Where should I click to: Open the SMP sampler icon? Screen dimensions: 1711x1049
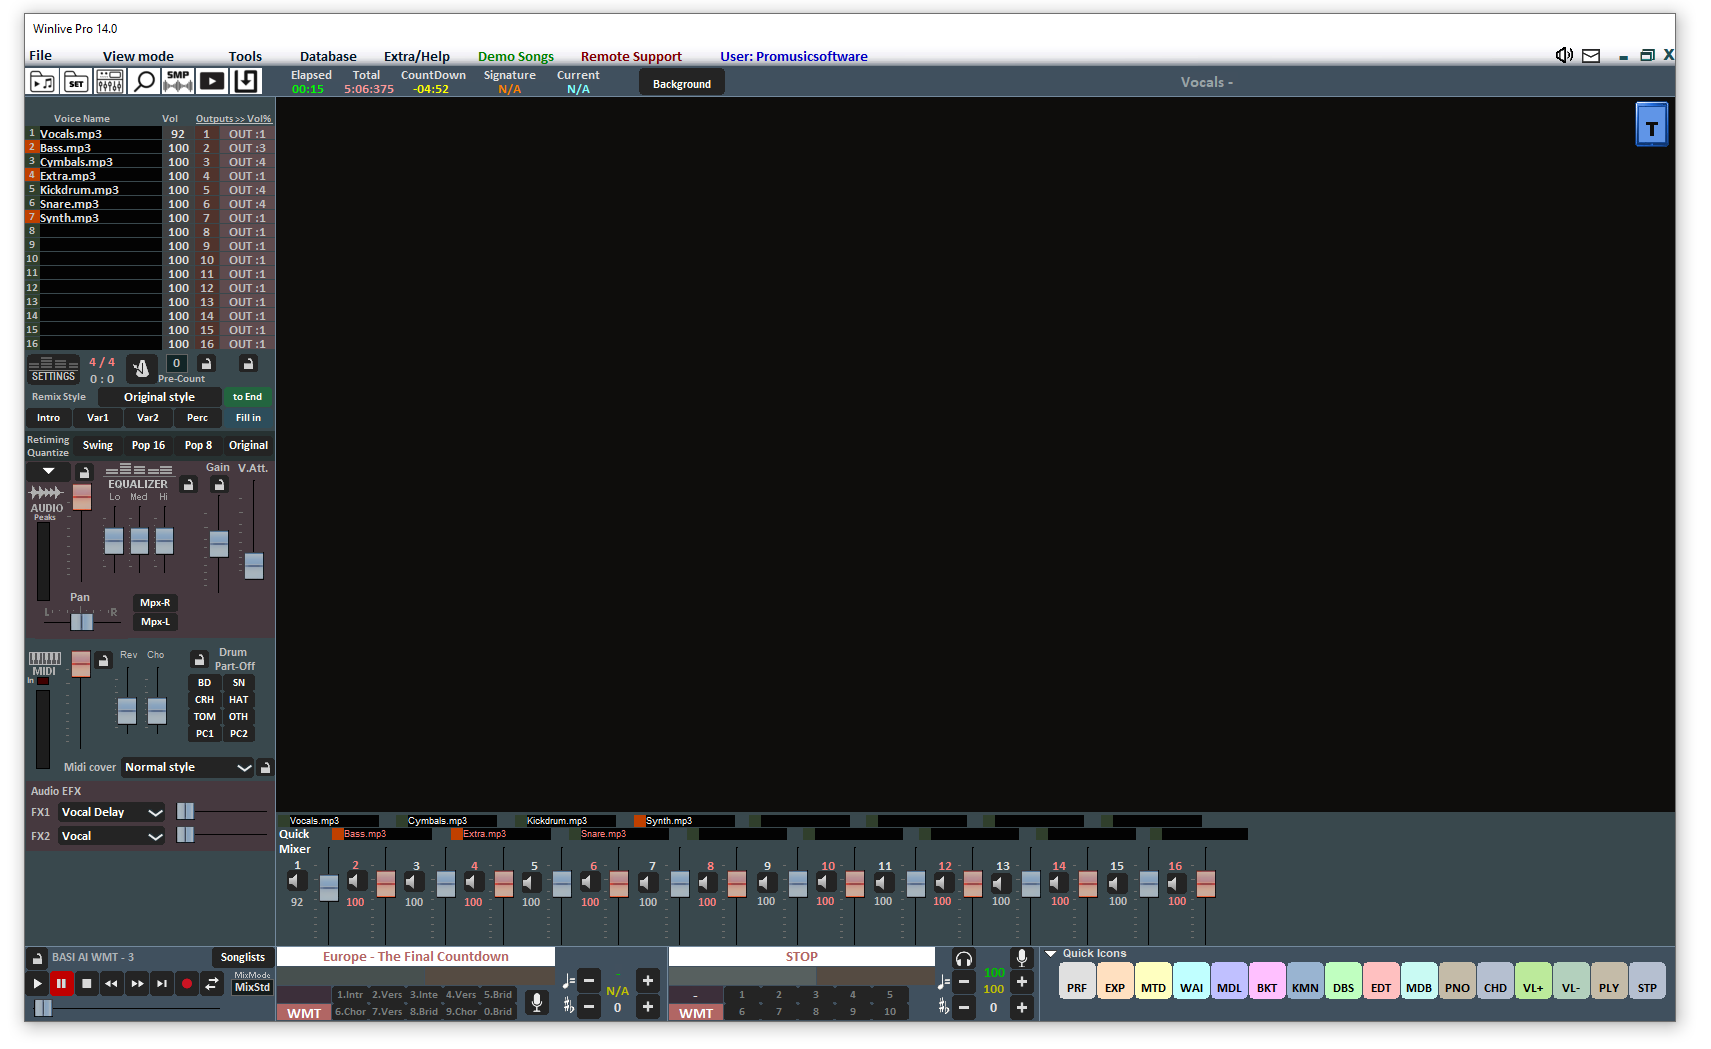pos(177,81)
